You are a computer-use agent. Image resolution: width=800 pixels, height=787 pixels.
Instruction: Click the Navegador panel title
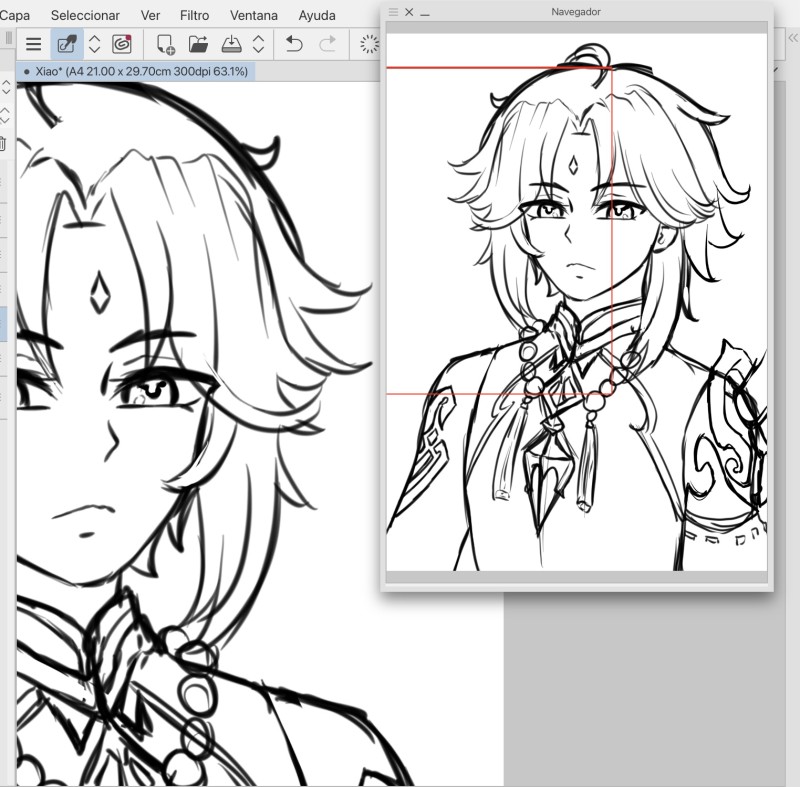click(x=576, y=12)
